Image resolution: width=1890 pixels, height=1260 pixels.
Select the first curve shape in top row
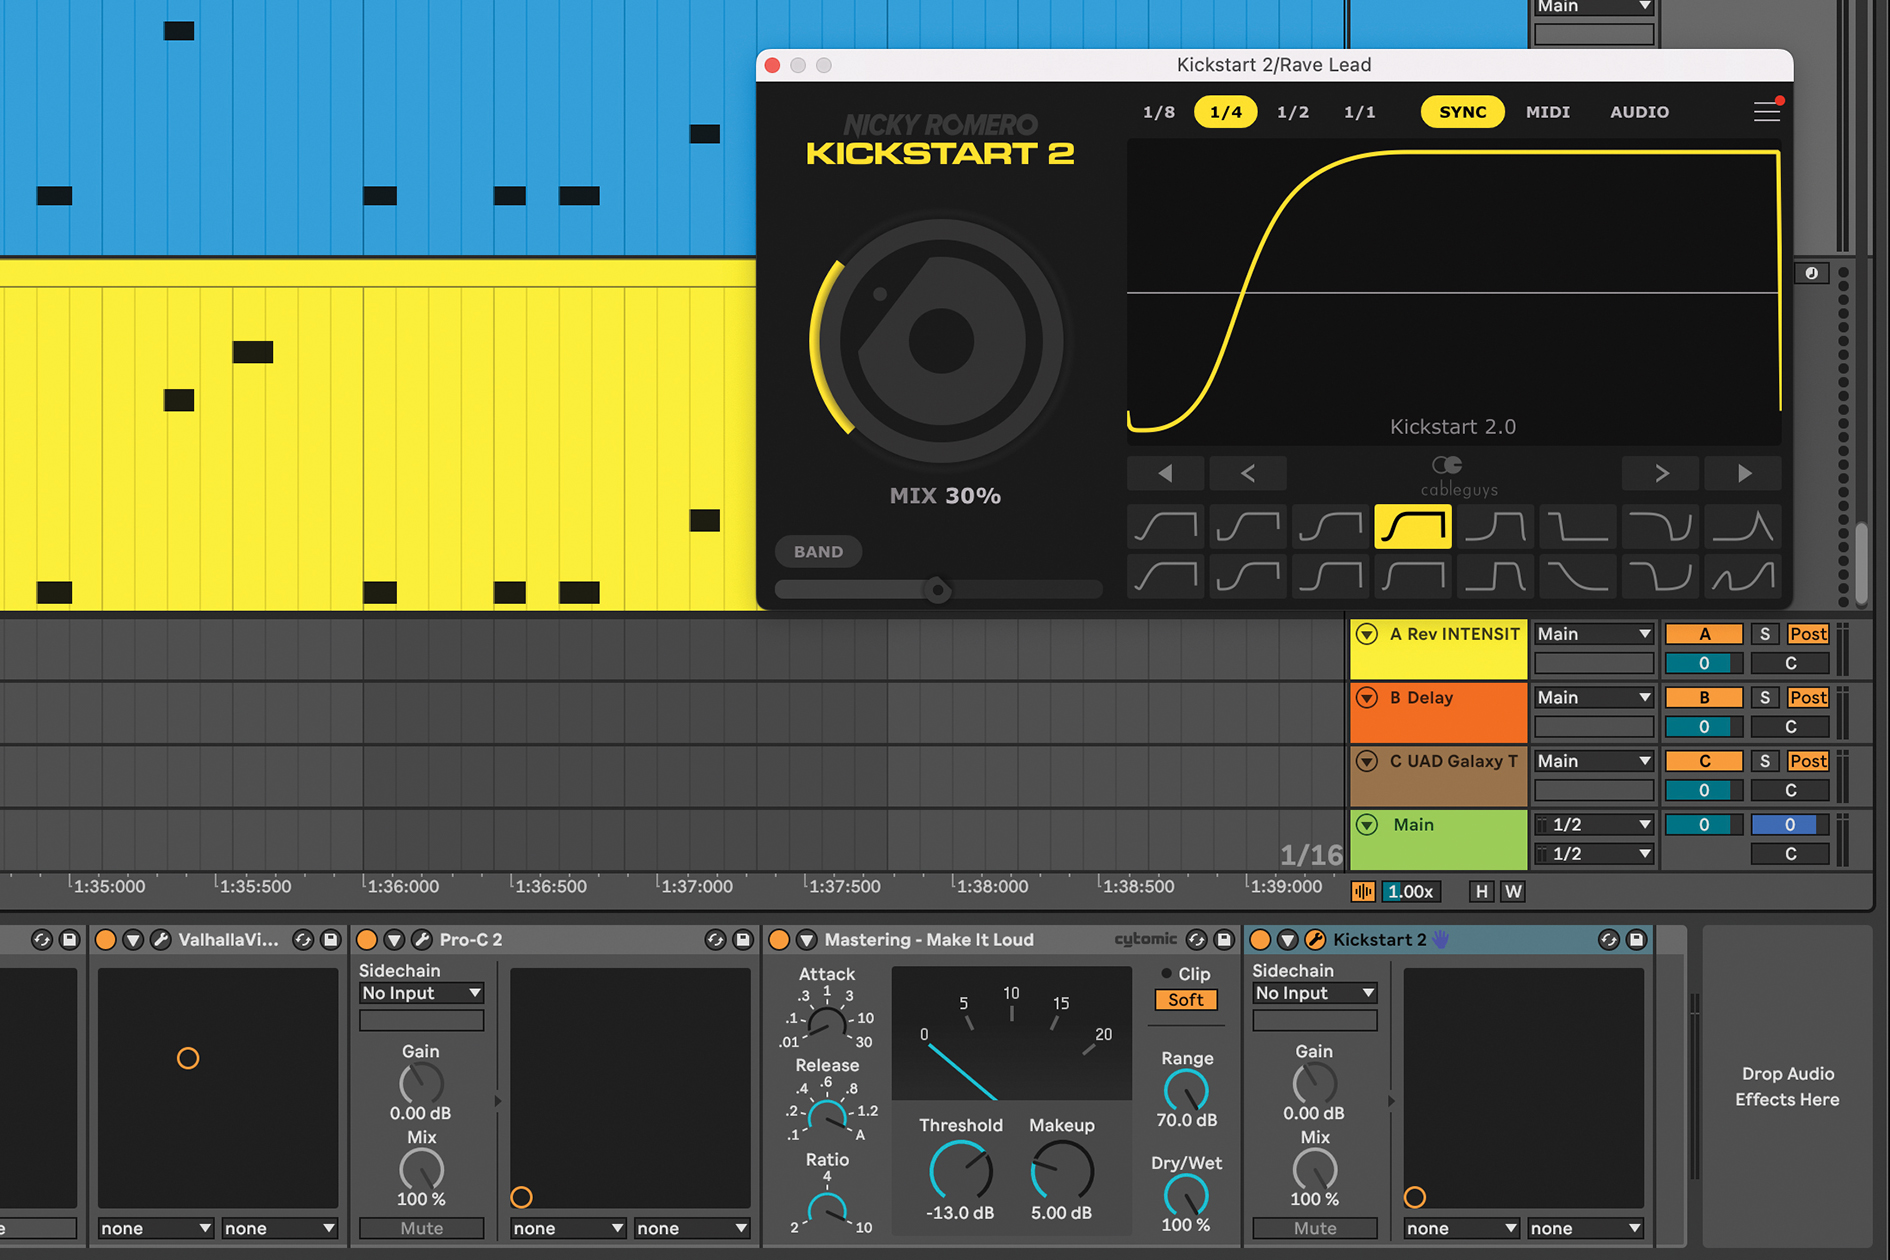pos(1165,526)
